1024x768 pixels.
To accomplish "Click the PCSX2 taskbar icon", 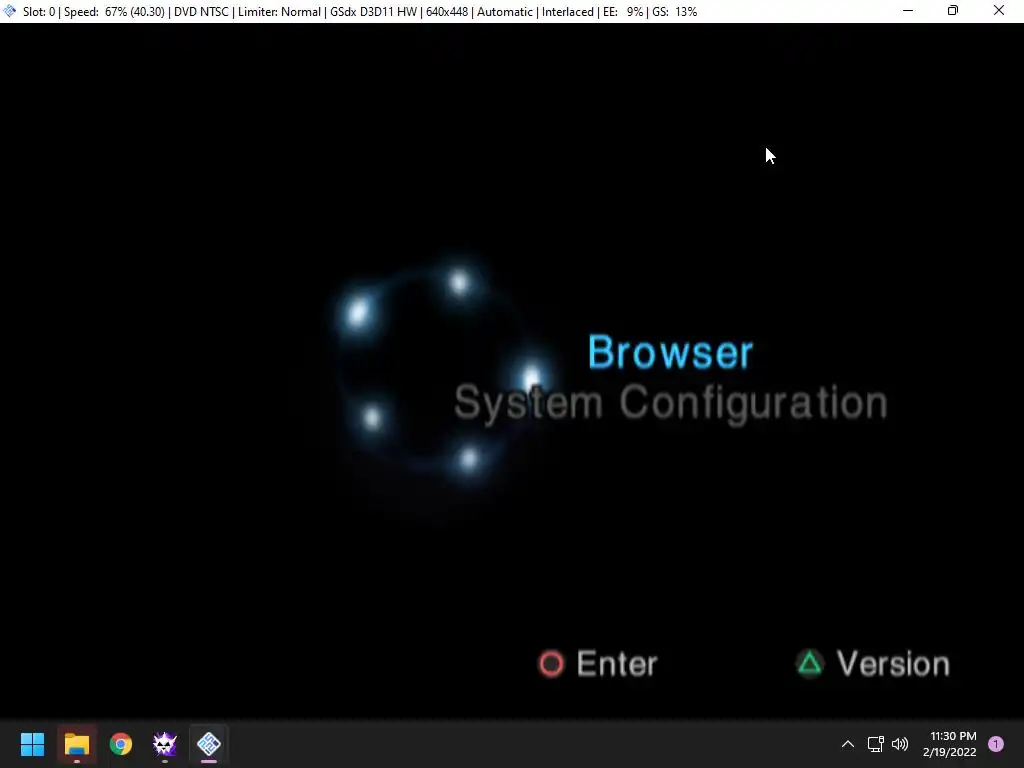I will point(209,744).
